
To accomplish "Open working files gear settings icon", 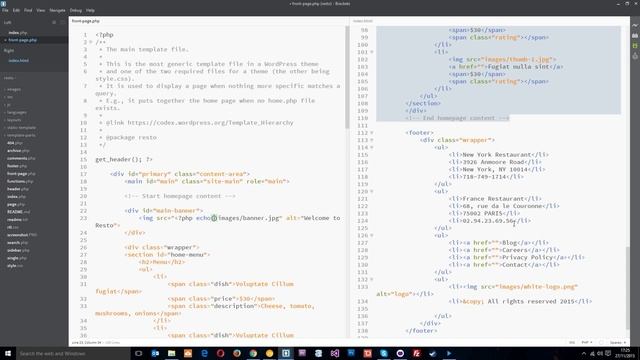I will pos(54,22).
